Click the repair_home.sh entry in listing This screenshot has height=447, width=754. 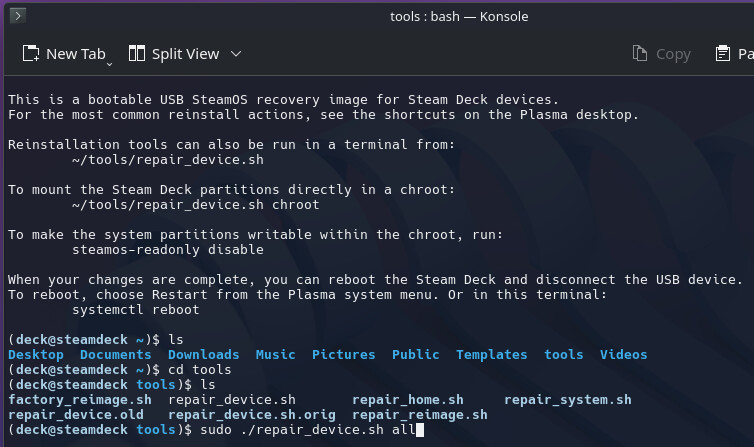(x=408, y=400)
